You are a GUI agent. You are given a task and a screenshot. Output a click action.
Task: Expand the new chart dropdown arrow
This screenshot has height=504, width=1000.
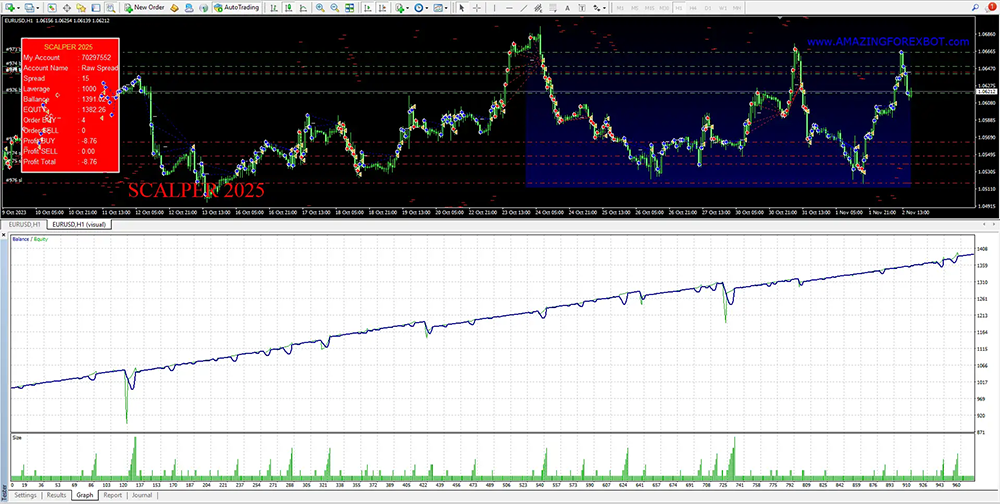click(18, 8)
